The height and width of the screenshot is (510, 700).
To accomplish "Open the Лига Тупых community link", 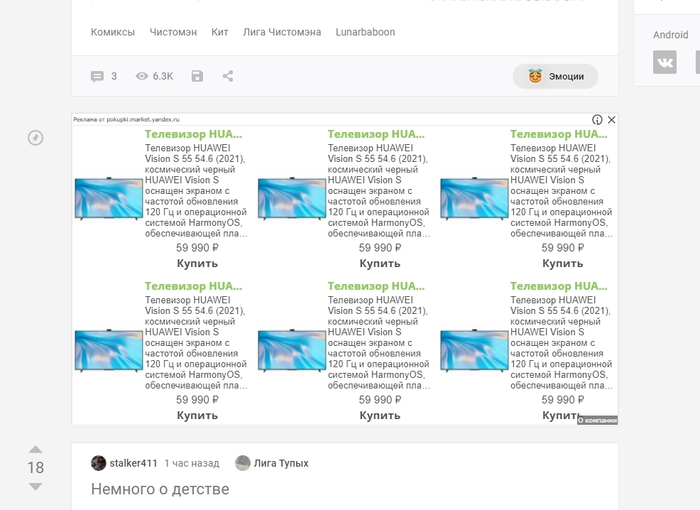I will pyautogui.click(x=281, y=463).
